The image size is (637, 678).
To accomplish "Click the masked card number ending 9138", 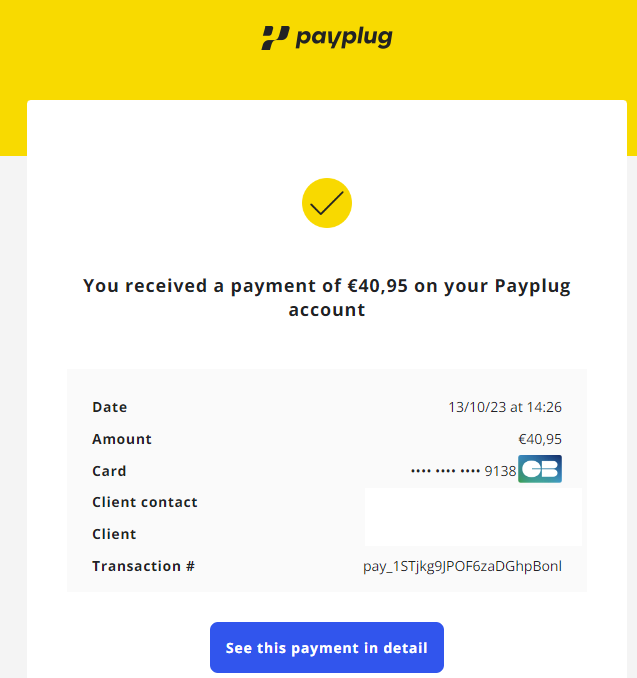I will click(x=464, y=471).
